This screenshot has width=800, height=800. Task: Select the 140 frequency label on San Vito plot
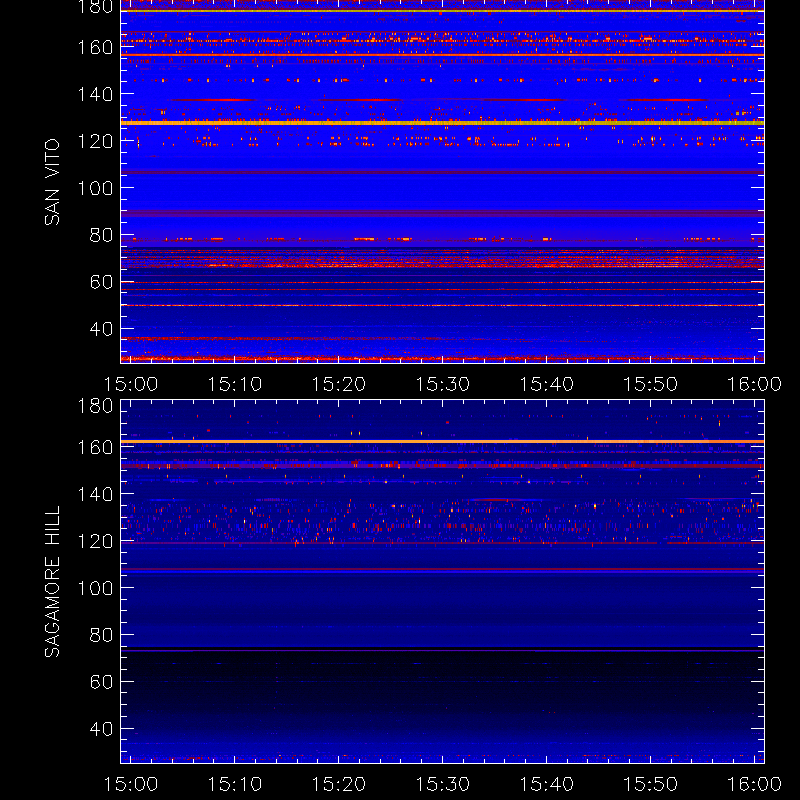tap(95, 94)
